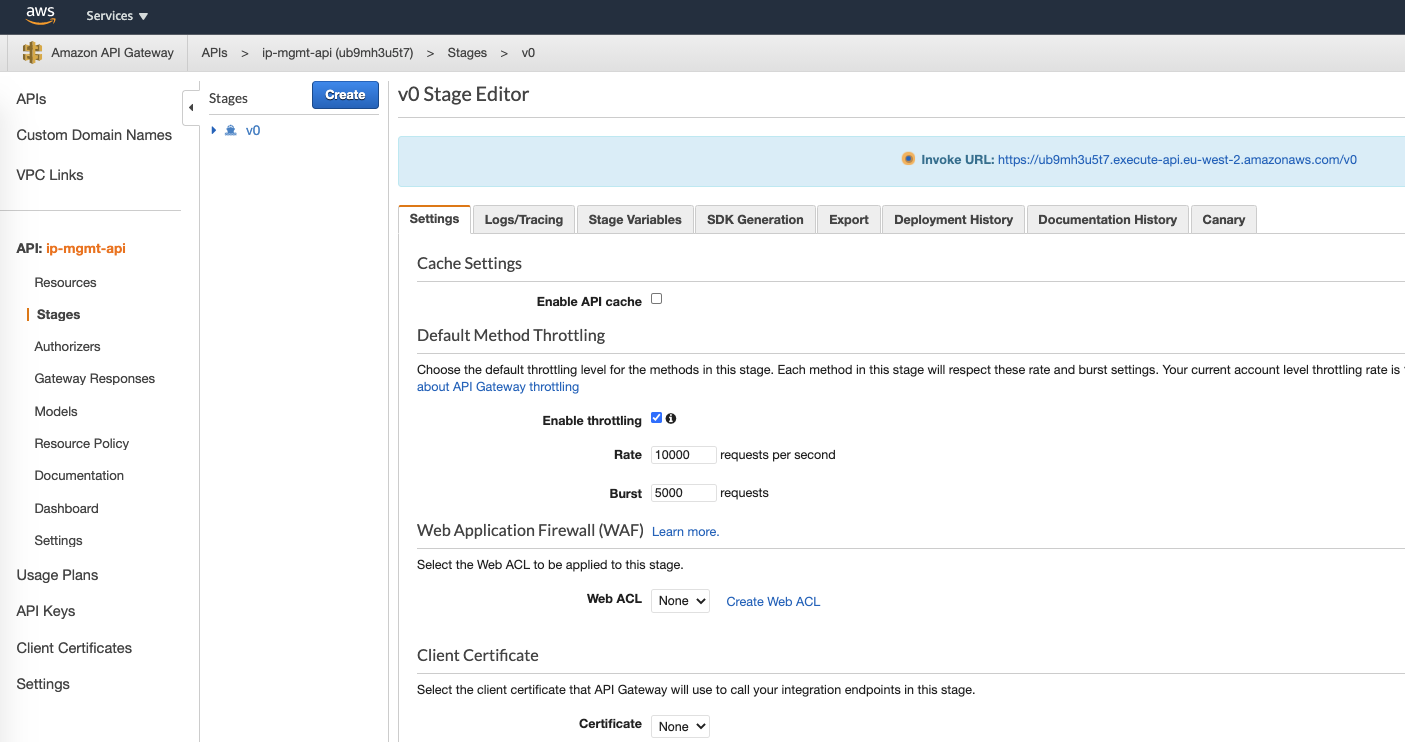
Task: Click the AWS logo icon
Action: coord(41,15)
